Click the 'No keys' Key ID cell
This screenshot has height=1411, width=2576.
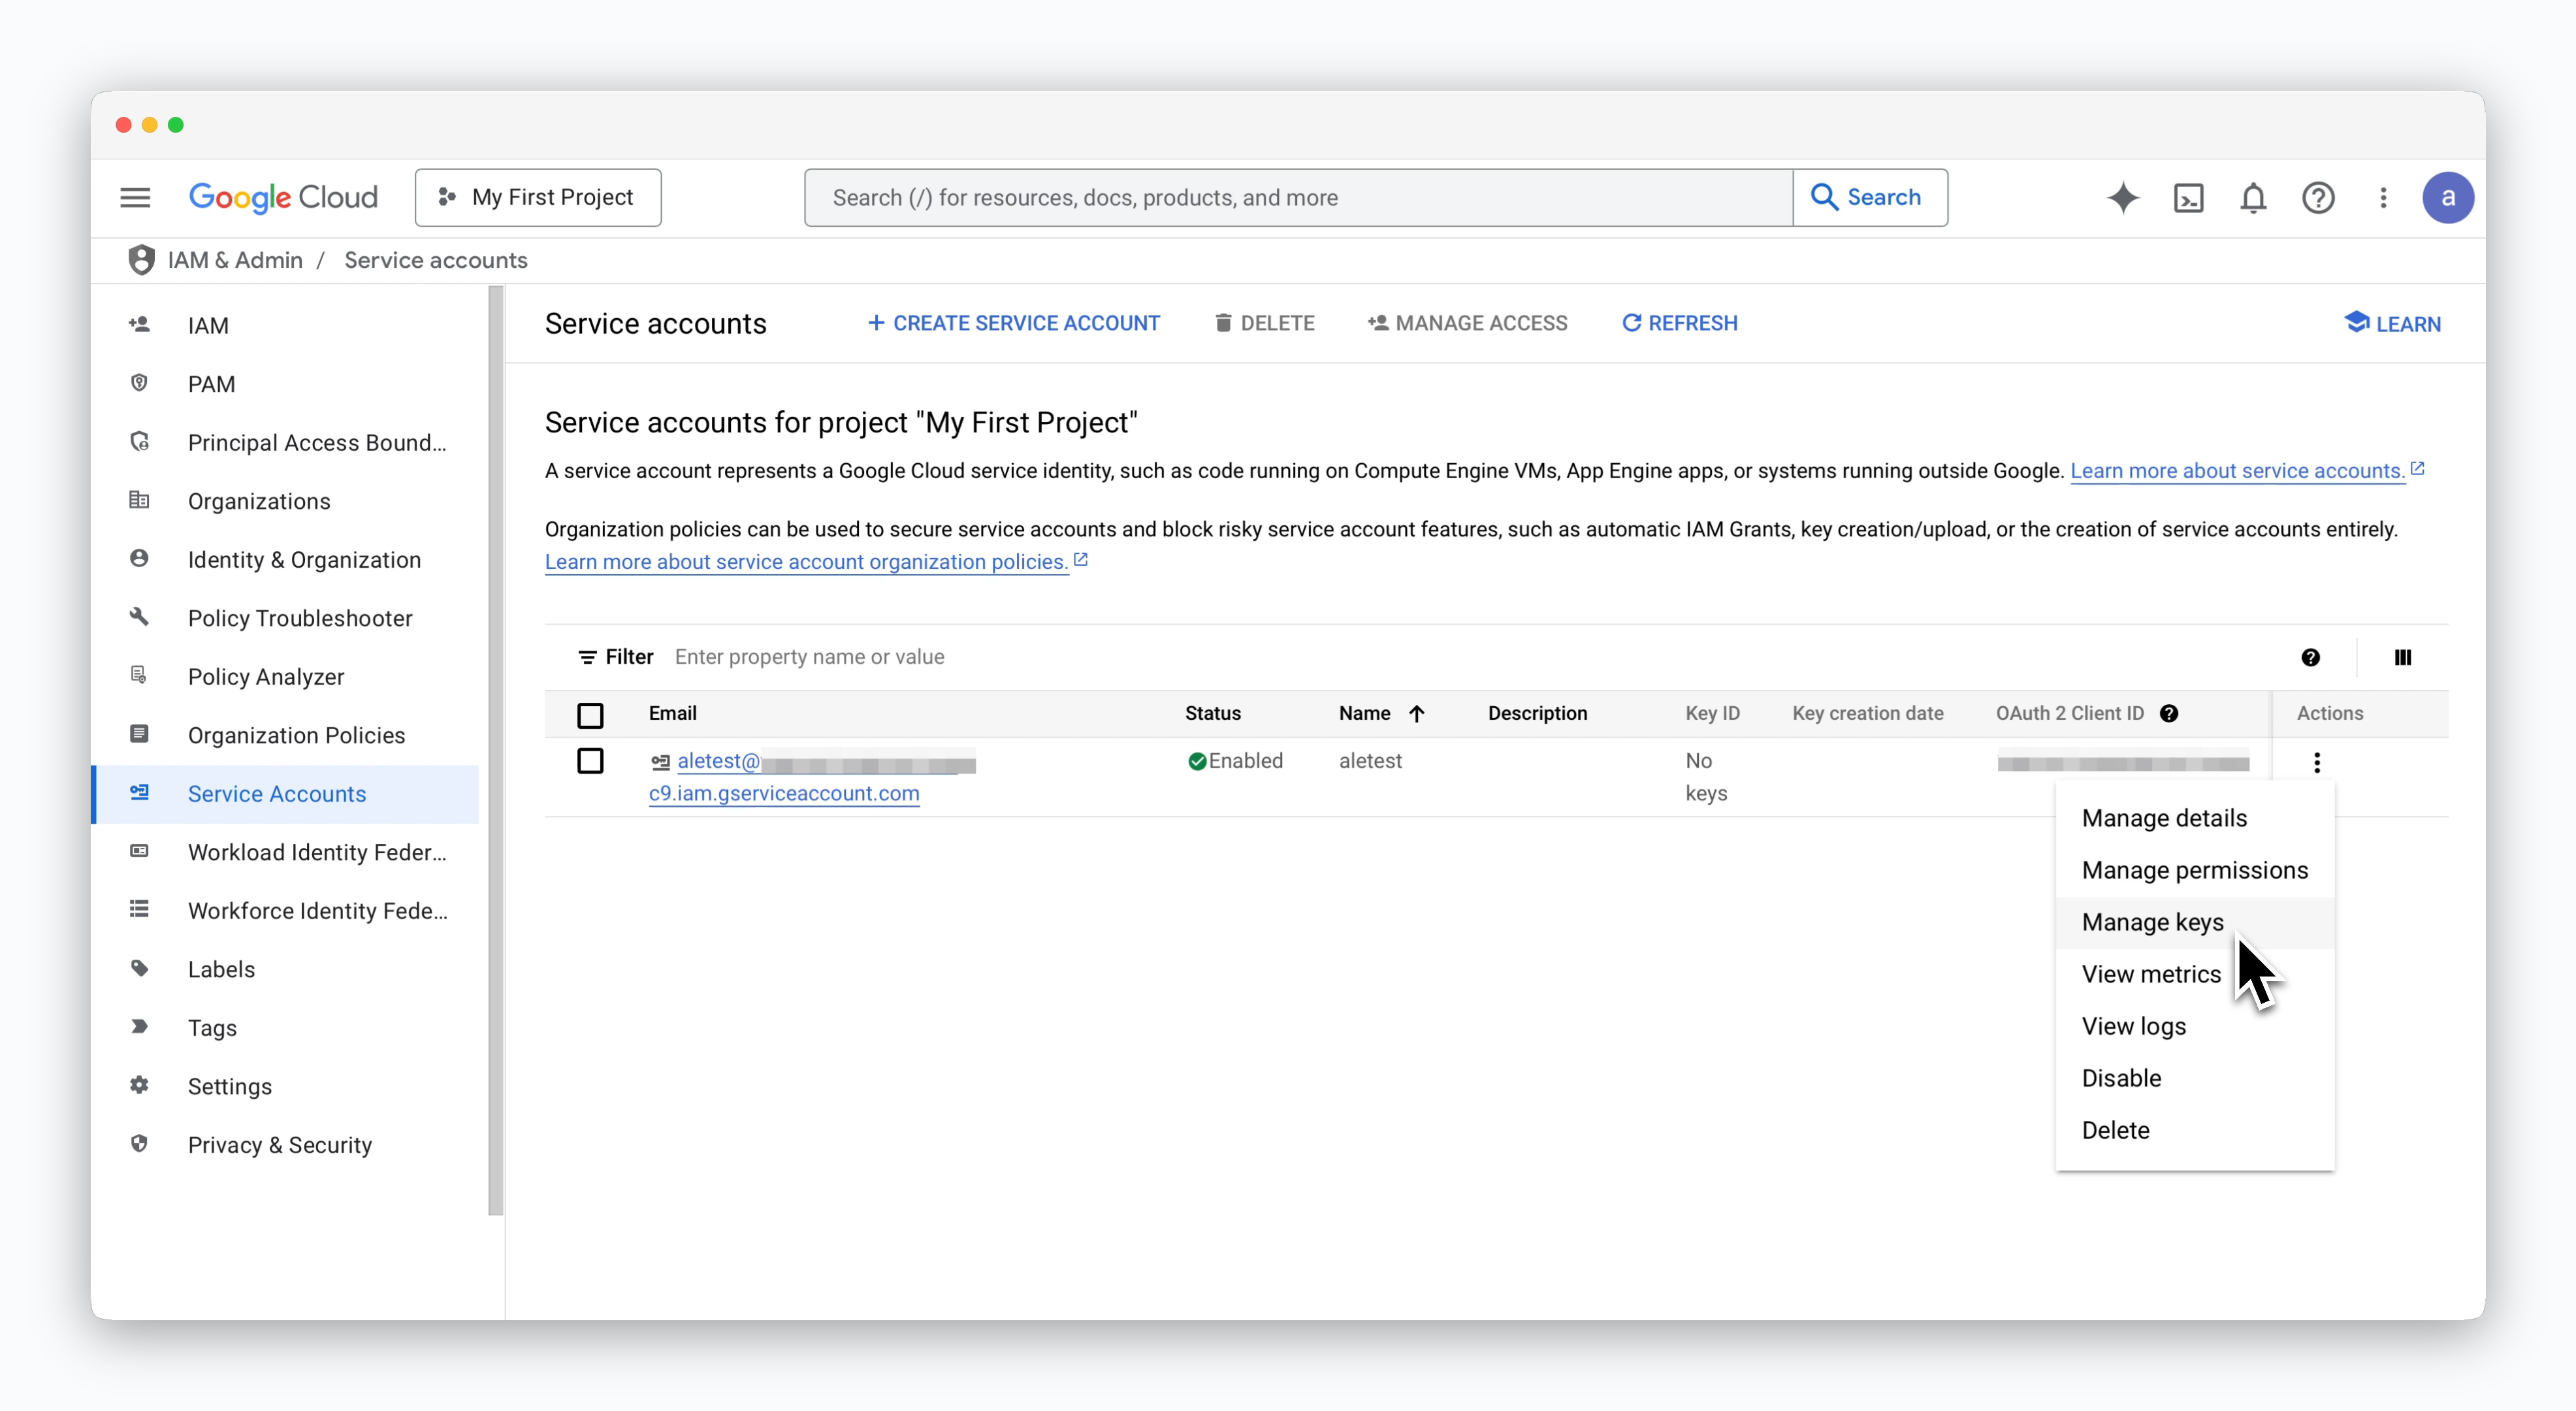point(1706,777)
